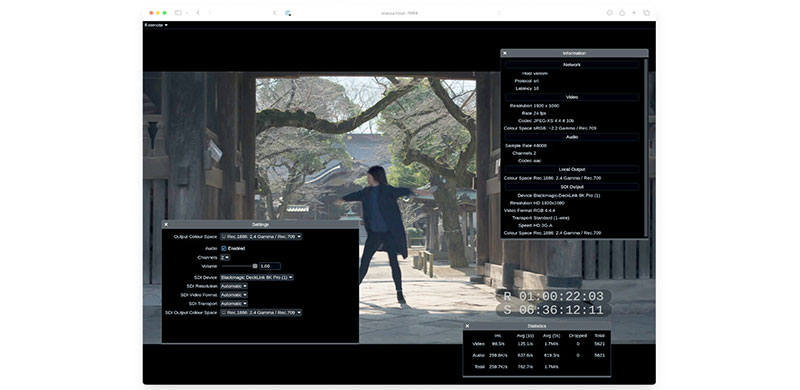Toggle the browser sidebar icon

(x=178, y=13)
